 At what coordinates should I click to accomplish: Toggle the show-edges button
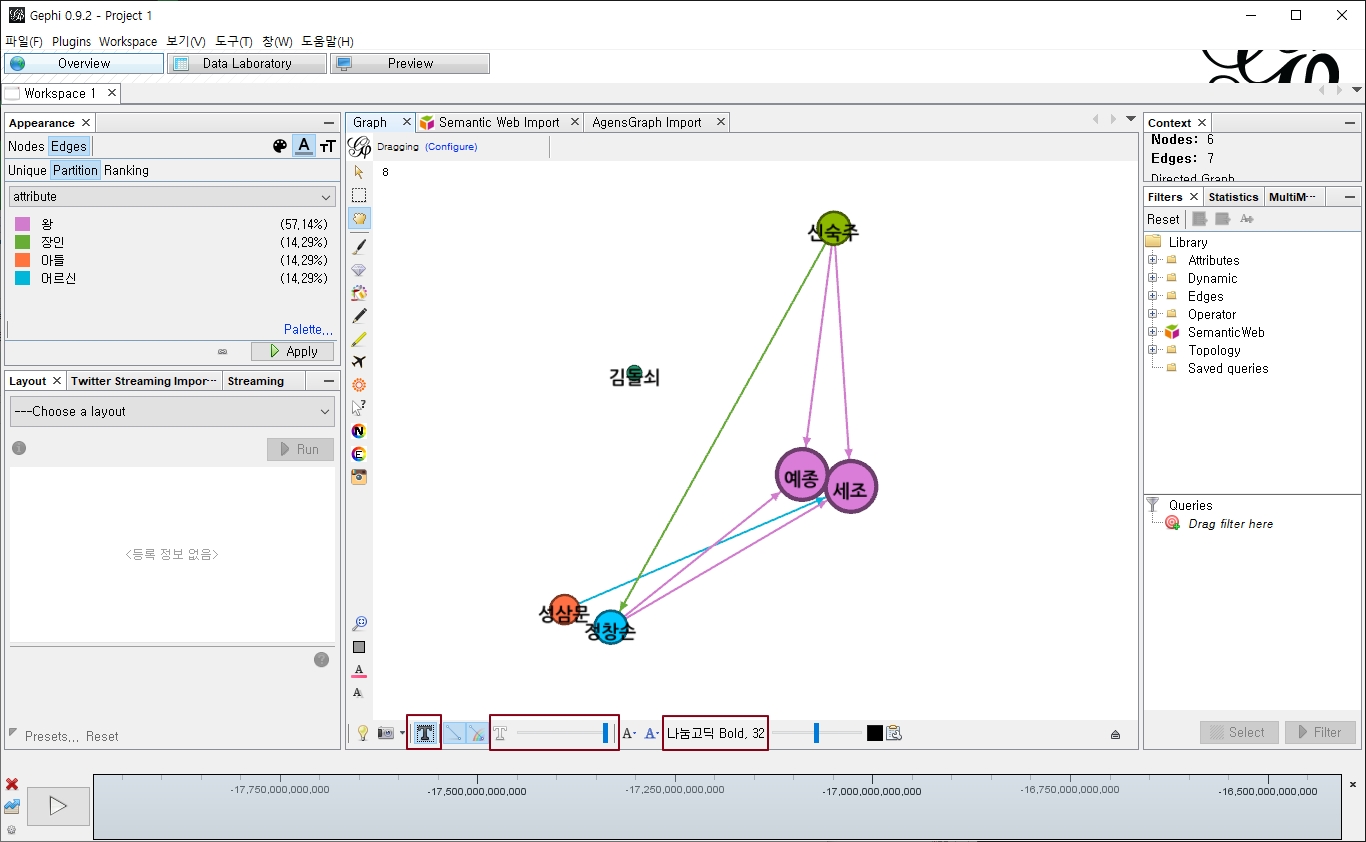coord(453,732)
